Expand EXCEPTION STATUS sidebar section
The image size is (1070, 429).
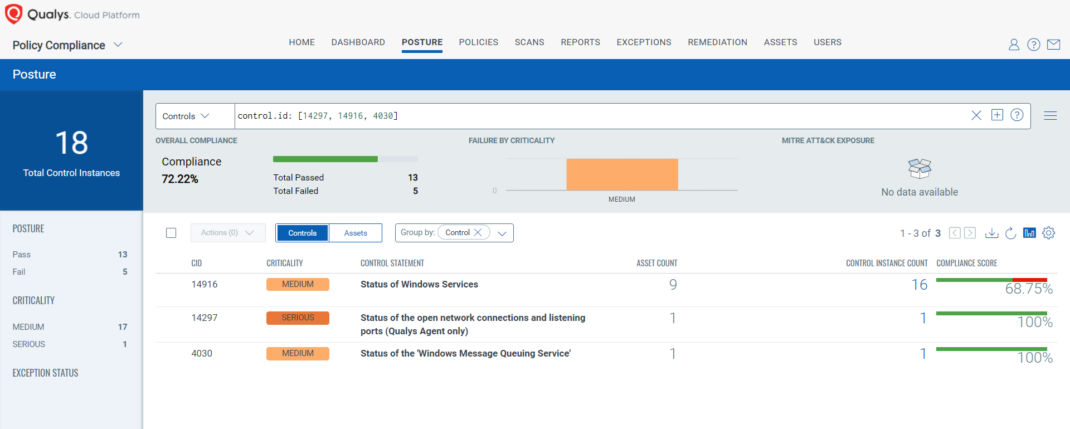(x=45, y=373)
